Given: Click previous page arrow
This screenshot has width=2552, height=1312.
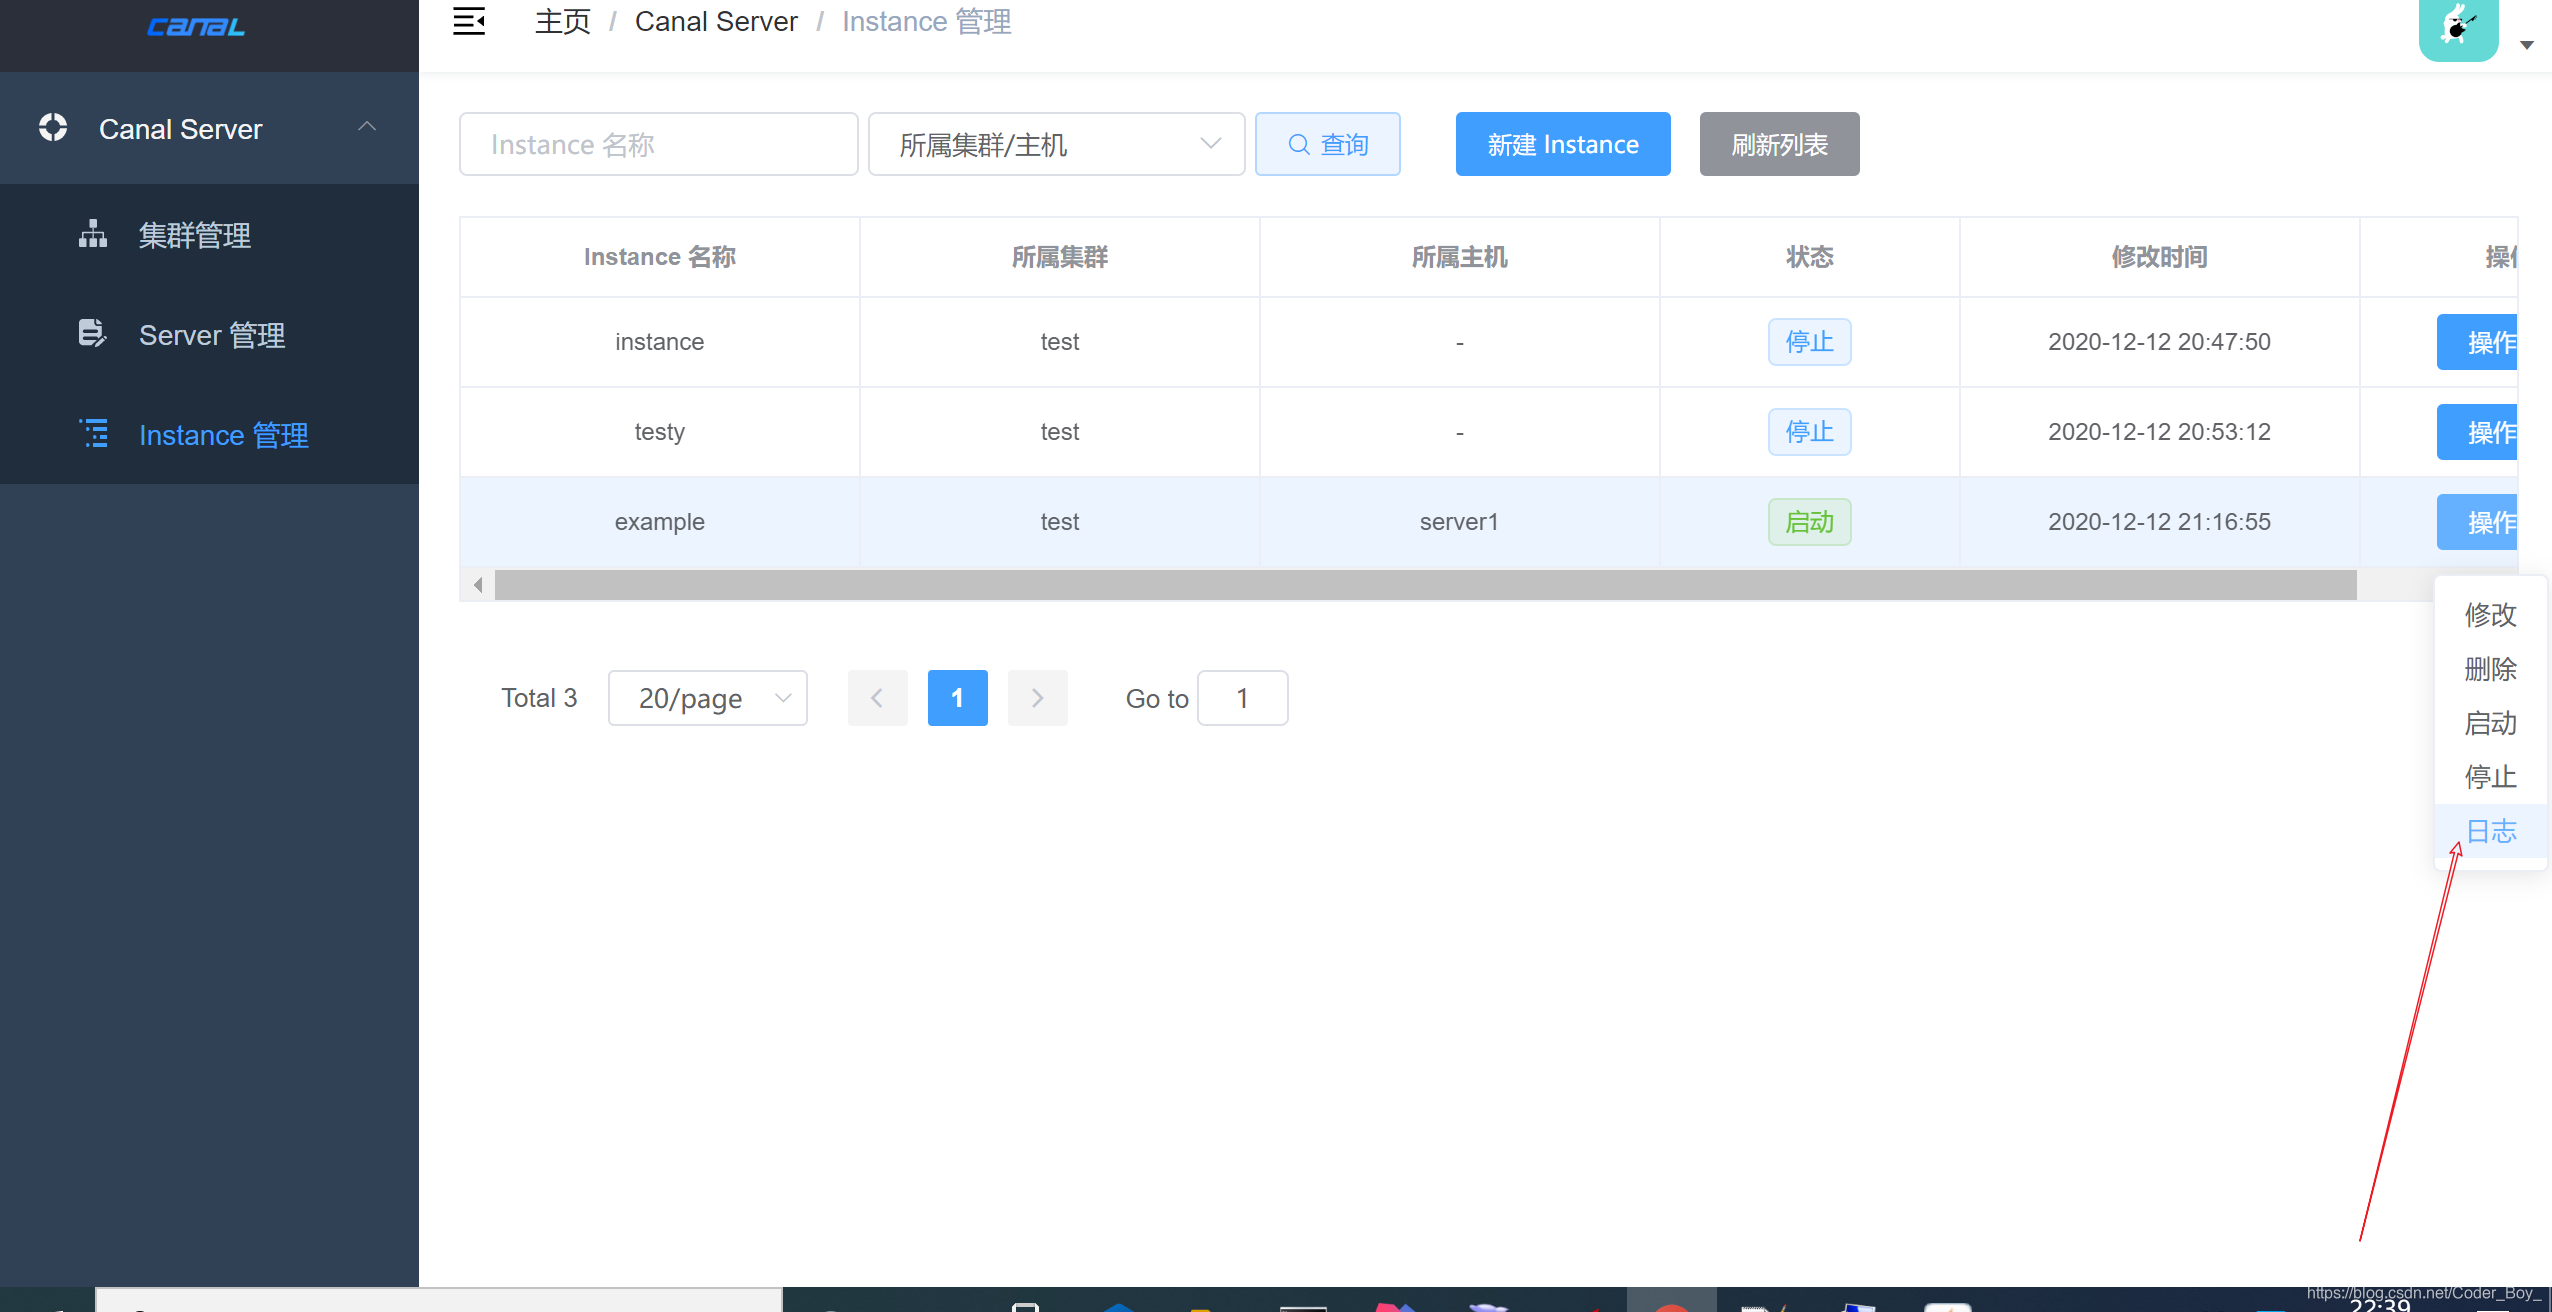Looking at the screenshot, I should (878, 698).
